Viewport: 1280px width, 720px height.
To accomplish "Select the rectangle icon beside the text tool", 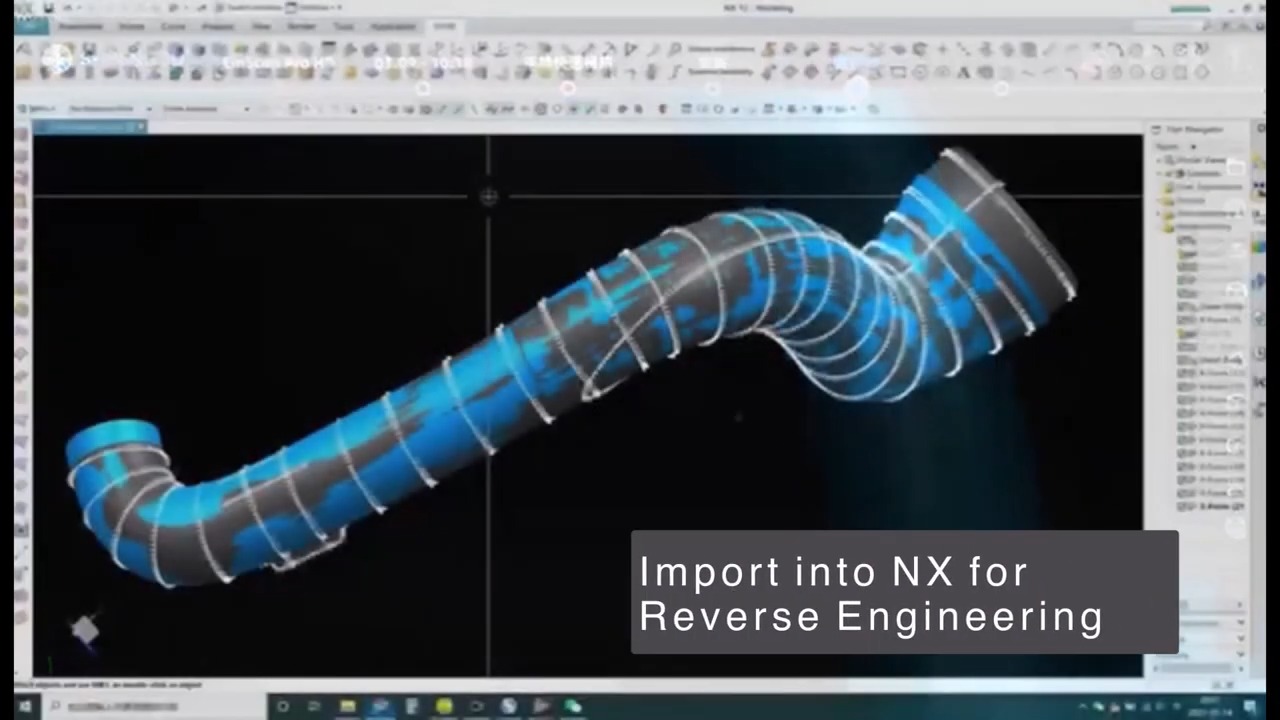I will 898,72.
